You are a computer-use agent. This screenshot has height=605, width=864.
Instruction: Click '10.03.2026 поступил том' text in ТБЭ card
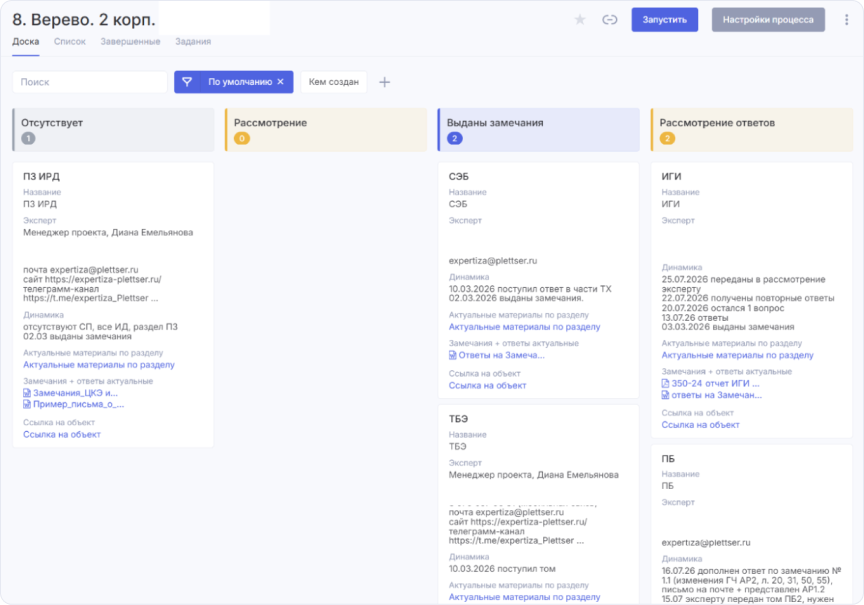click(x=502, y=569)
